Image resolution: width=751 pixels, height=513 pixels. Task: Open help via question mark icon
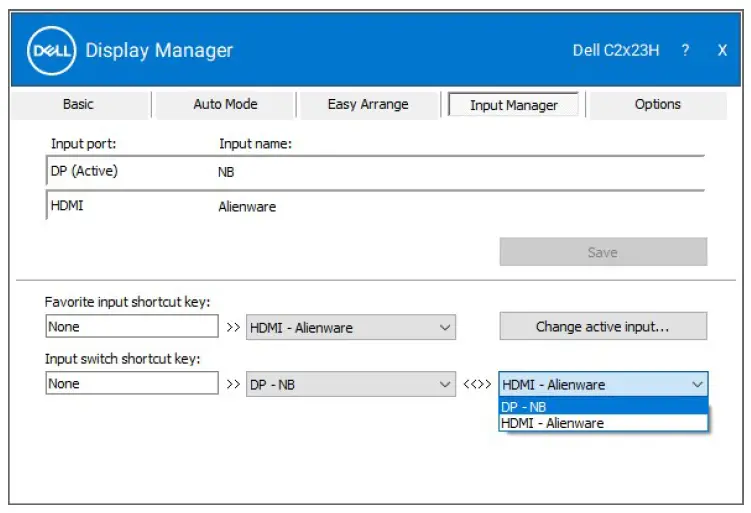click(685, 50)
